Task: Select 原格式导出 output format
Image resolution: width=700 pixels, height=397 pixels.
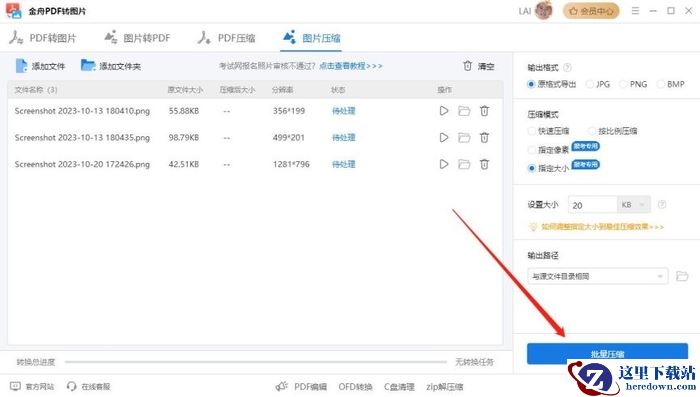Action: tap(552, 84)
